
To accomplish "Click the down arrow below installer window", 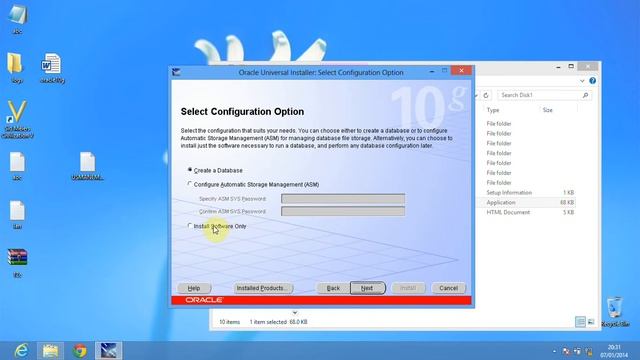I will point(295,313).
